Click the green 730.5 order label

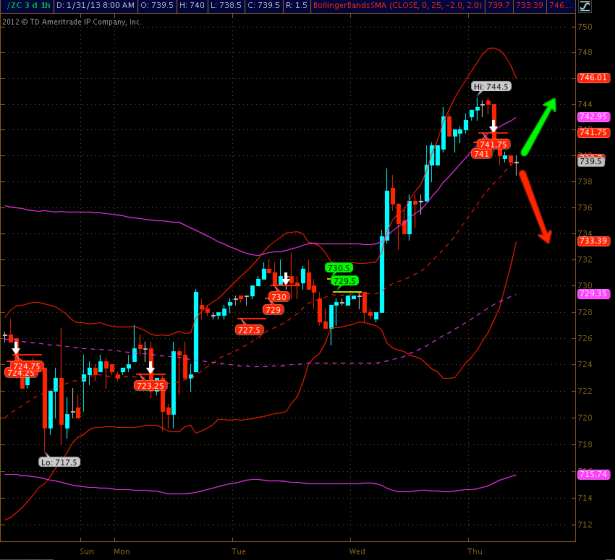coord(339,267)
